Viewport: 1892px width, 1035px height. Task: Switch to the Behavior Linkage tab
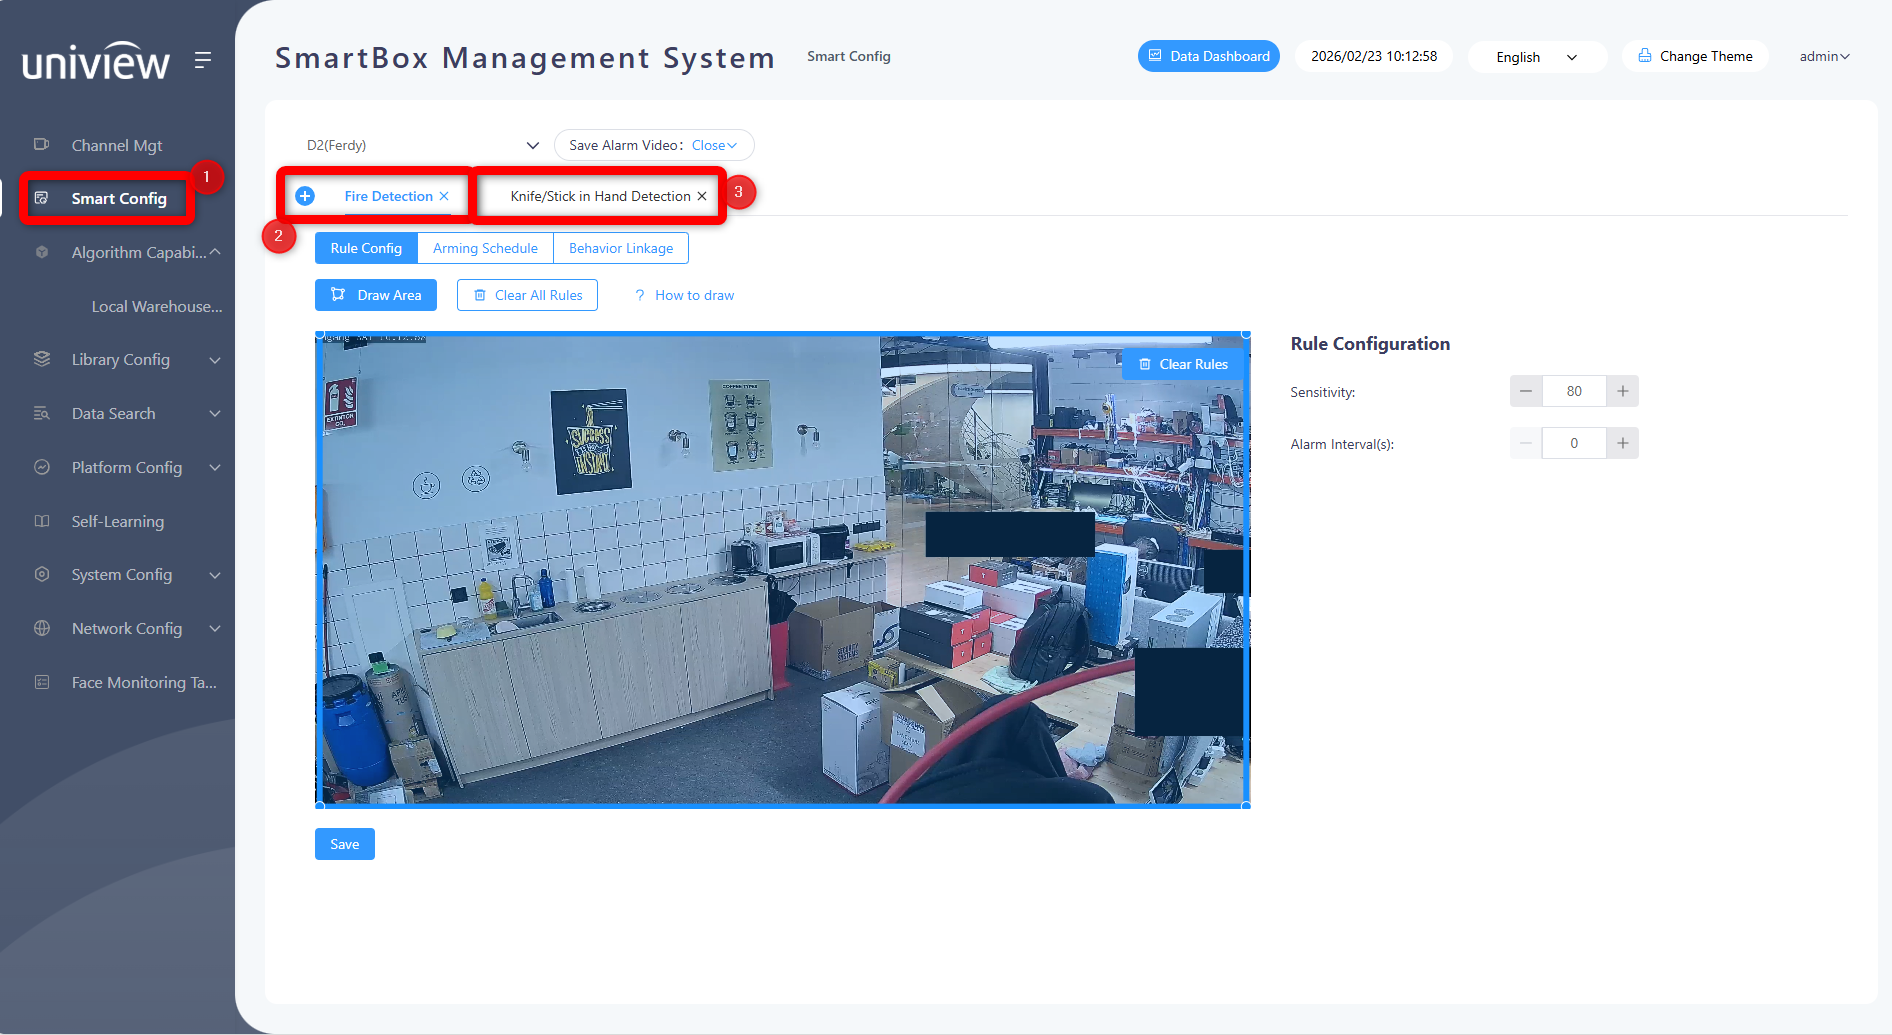pyautogui.click(x=621, y=248)
